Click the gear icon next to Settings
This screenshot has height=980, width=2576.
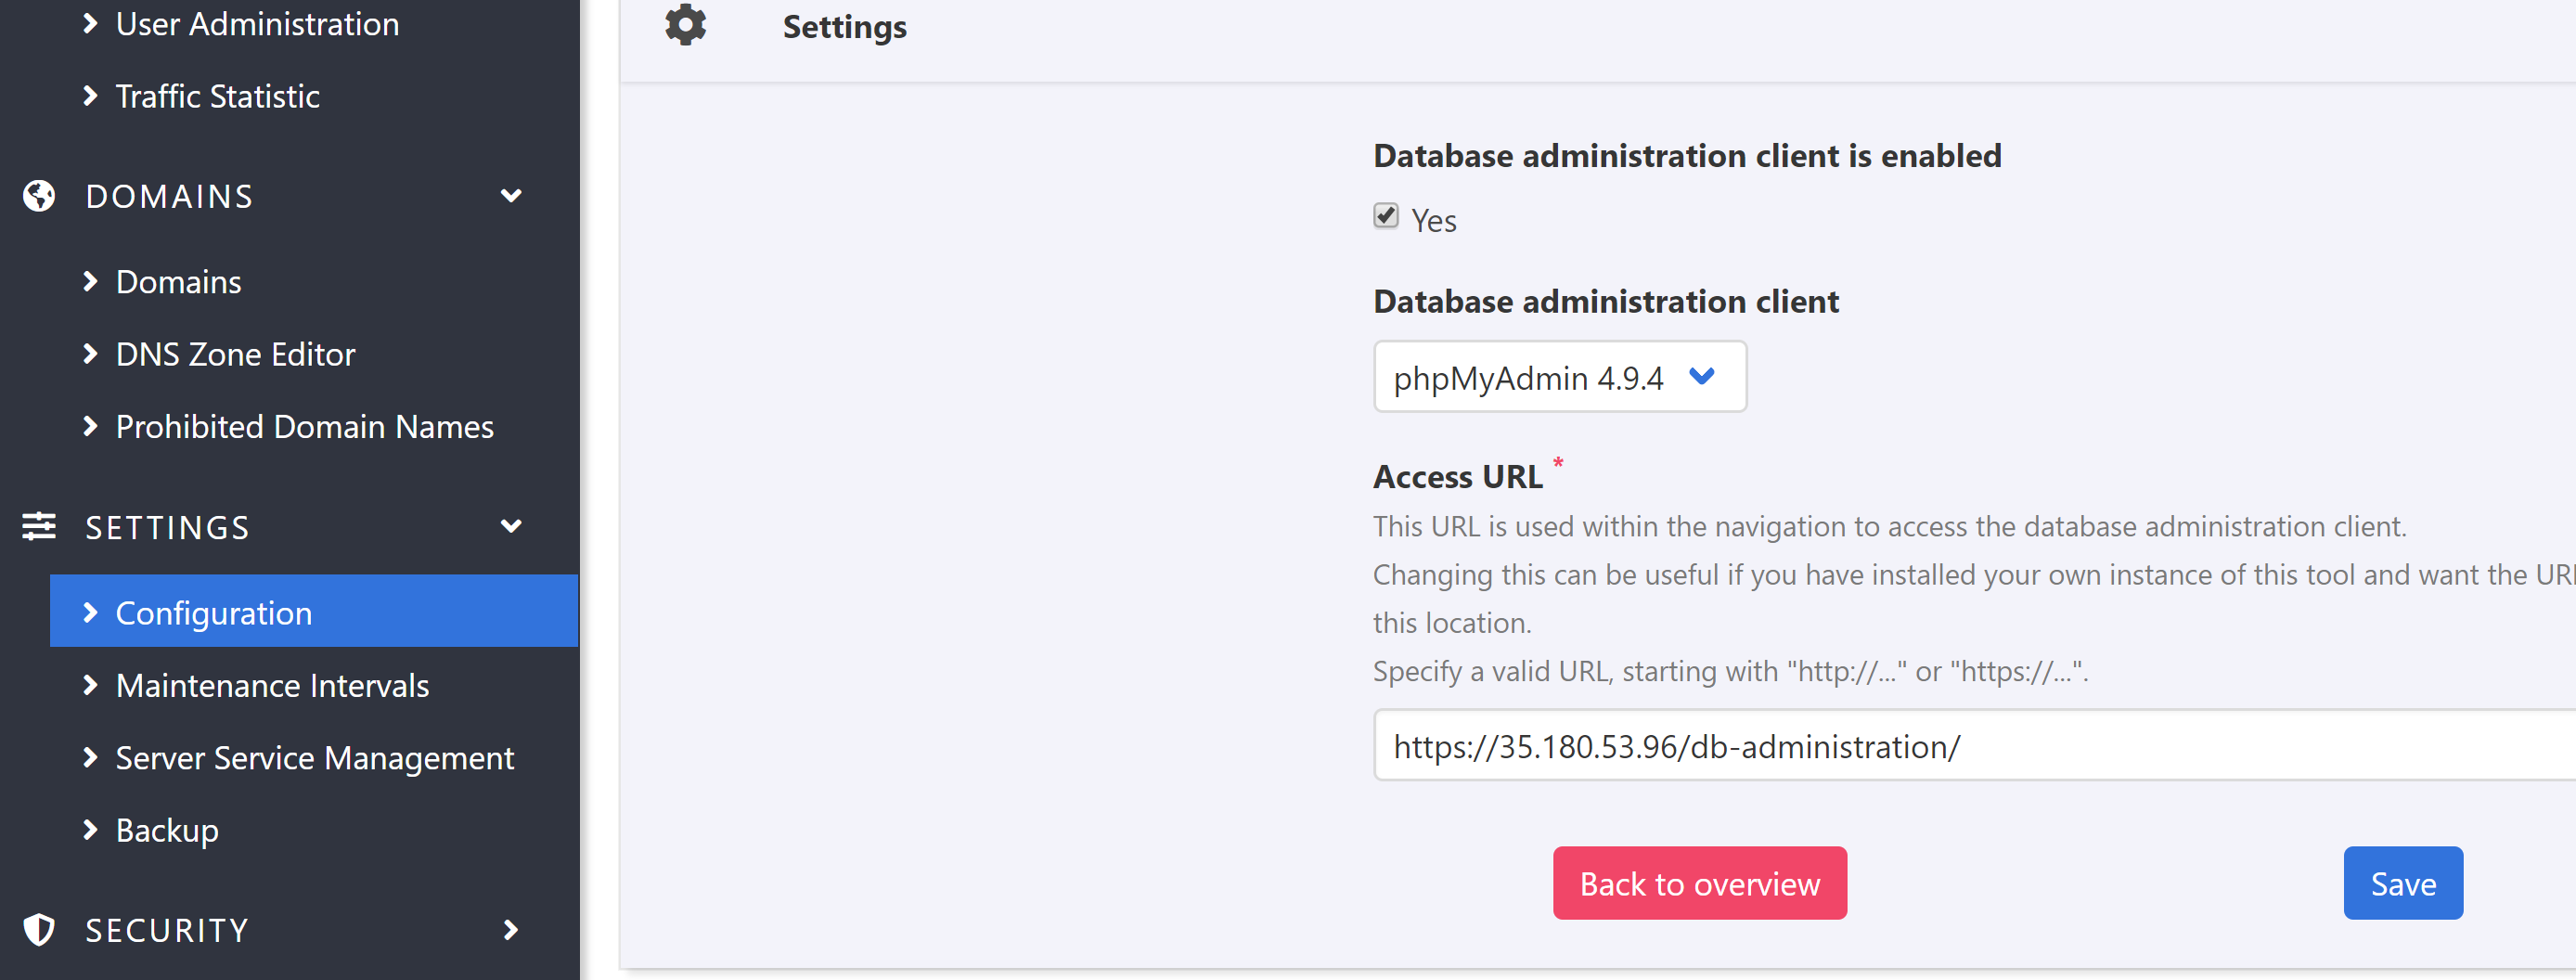click(685, 25)
